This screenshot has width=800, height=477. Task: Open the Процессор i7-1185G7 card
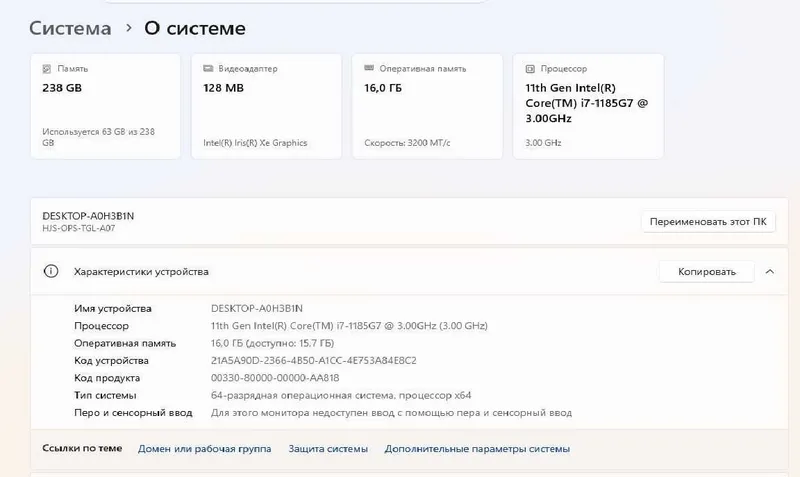588,106
